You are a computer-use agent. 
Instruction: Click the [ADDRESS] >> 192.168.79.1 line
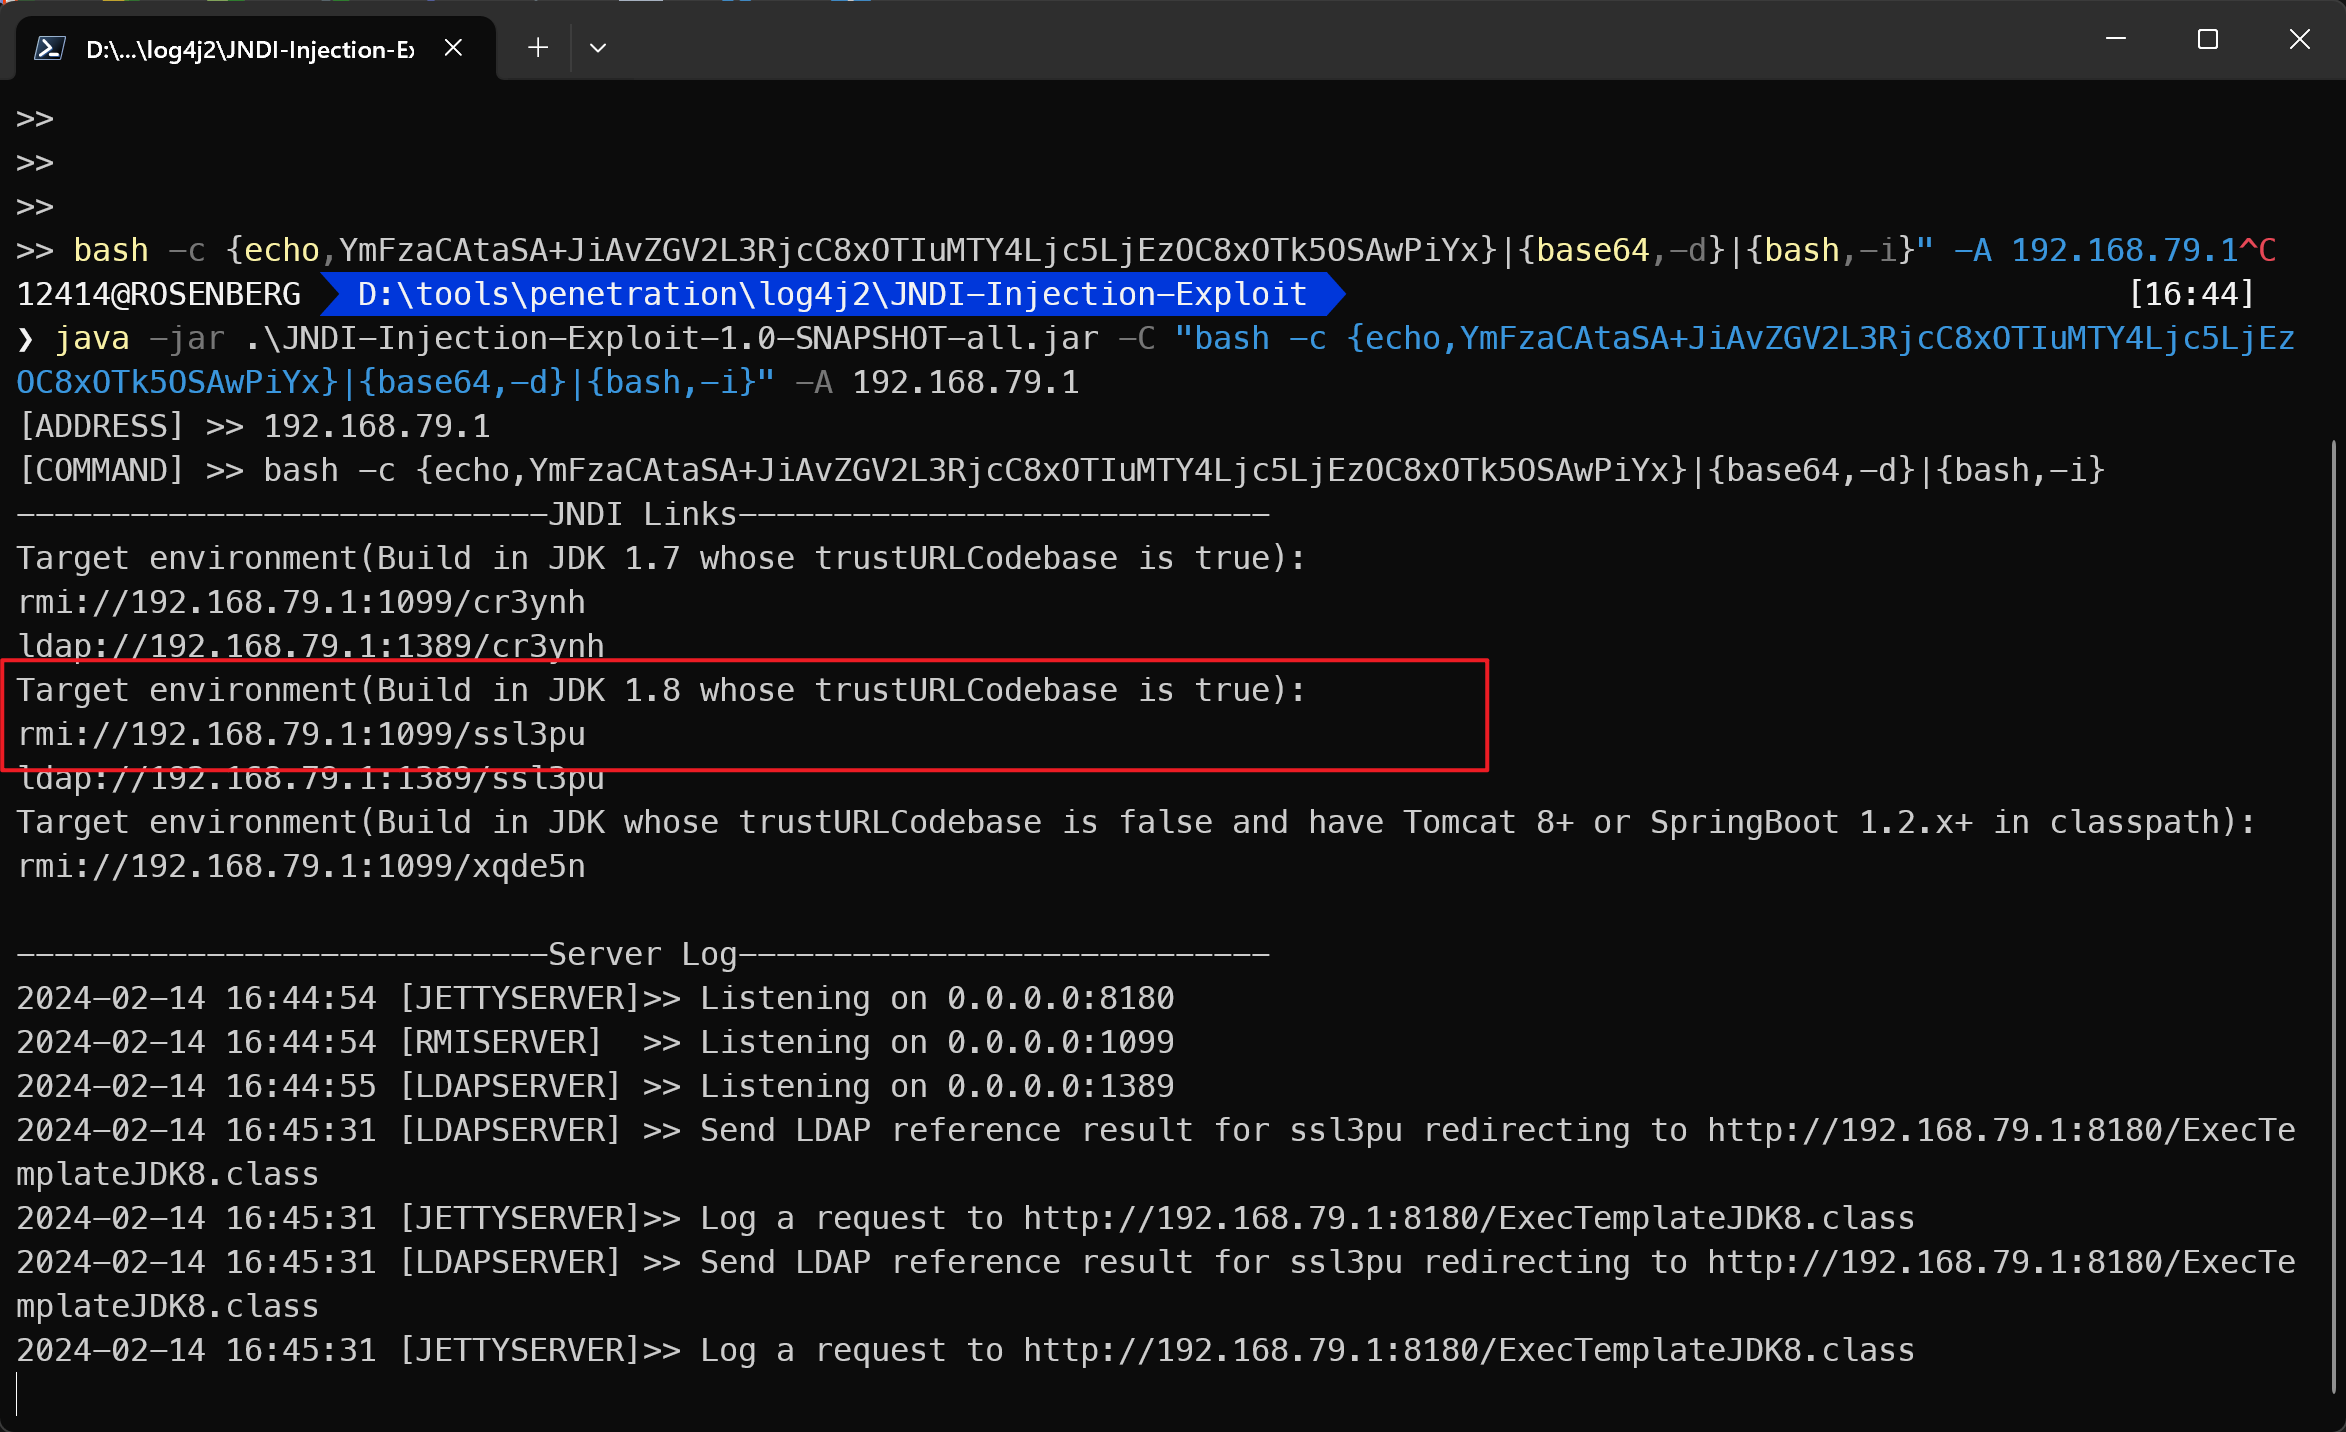[x=255, y=426]
